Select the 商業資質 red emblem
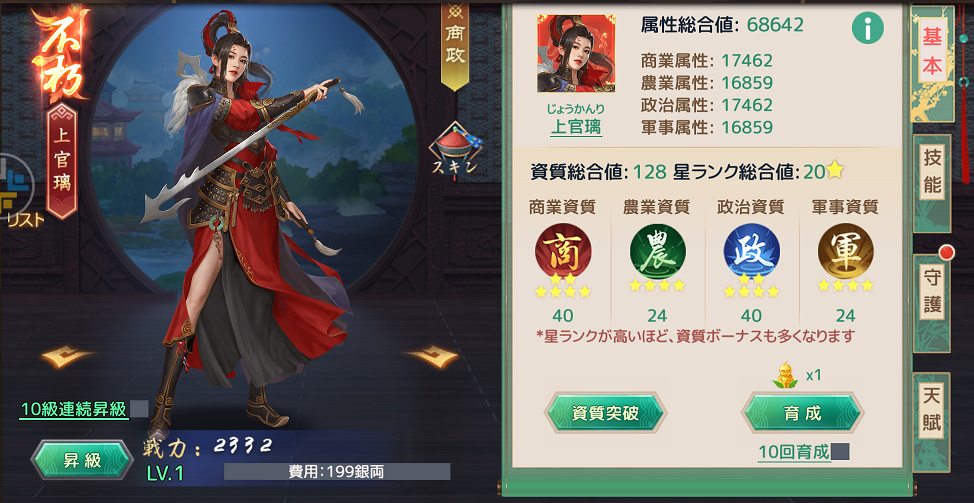The width and height of the screenshot is (974, 503). click(x=563, y=250)
